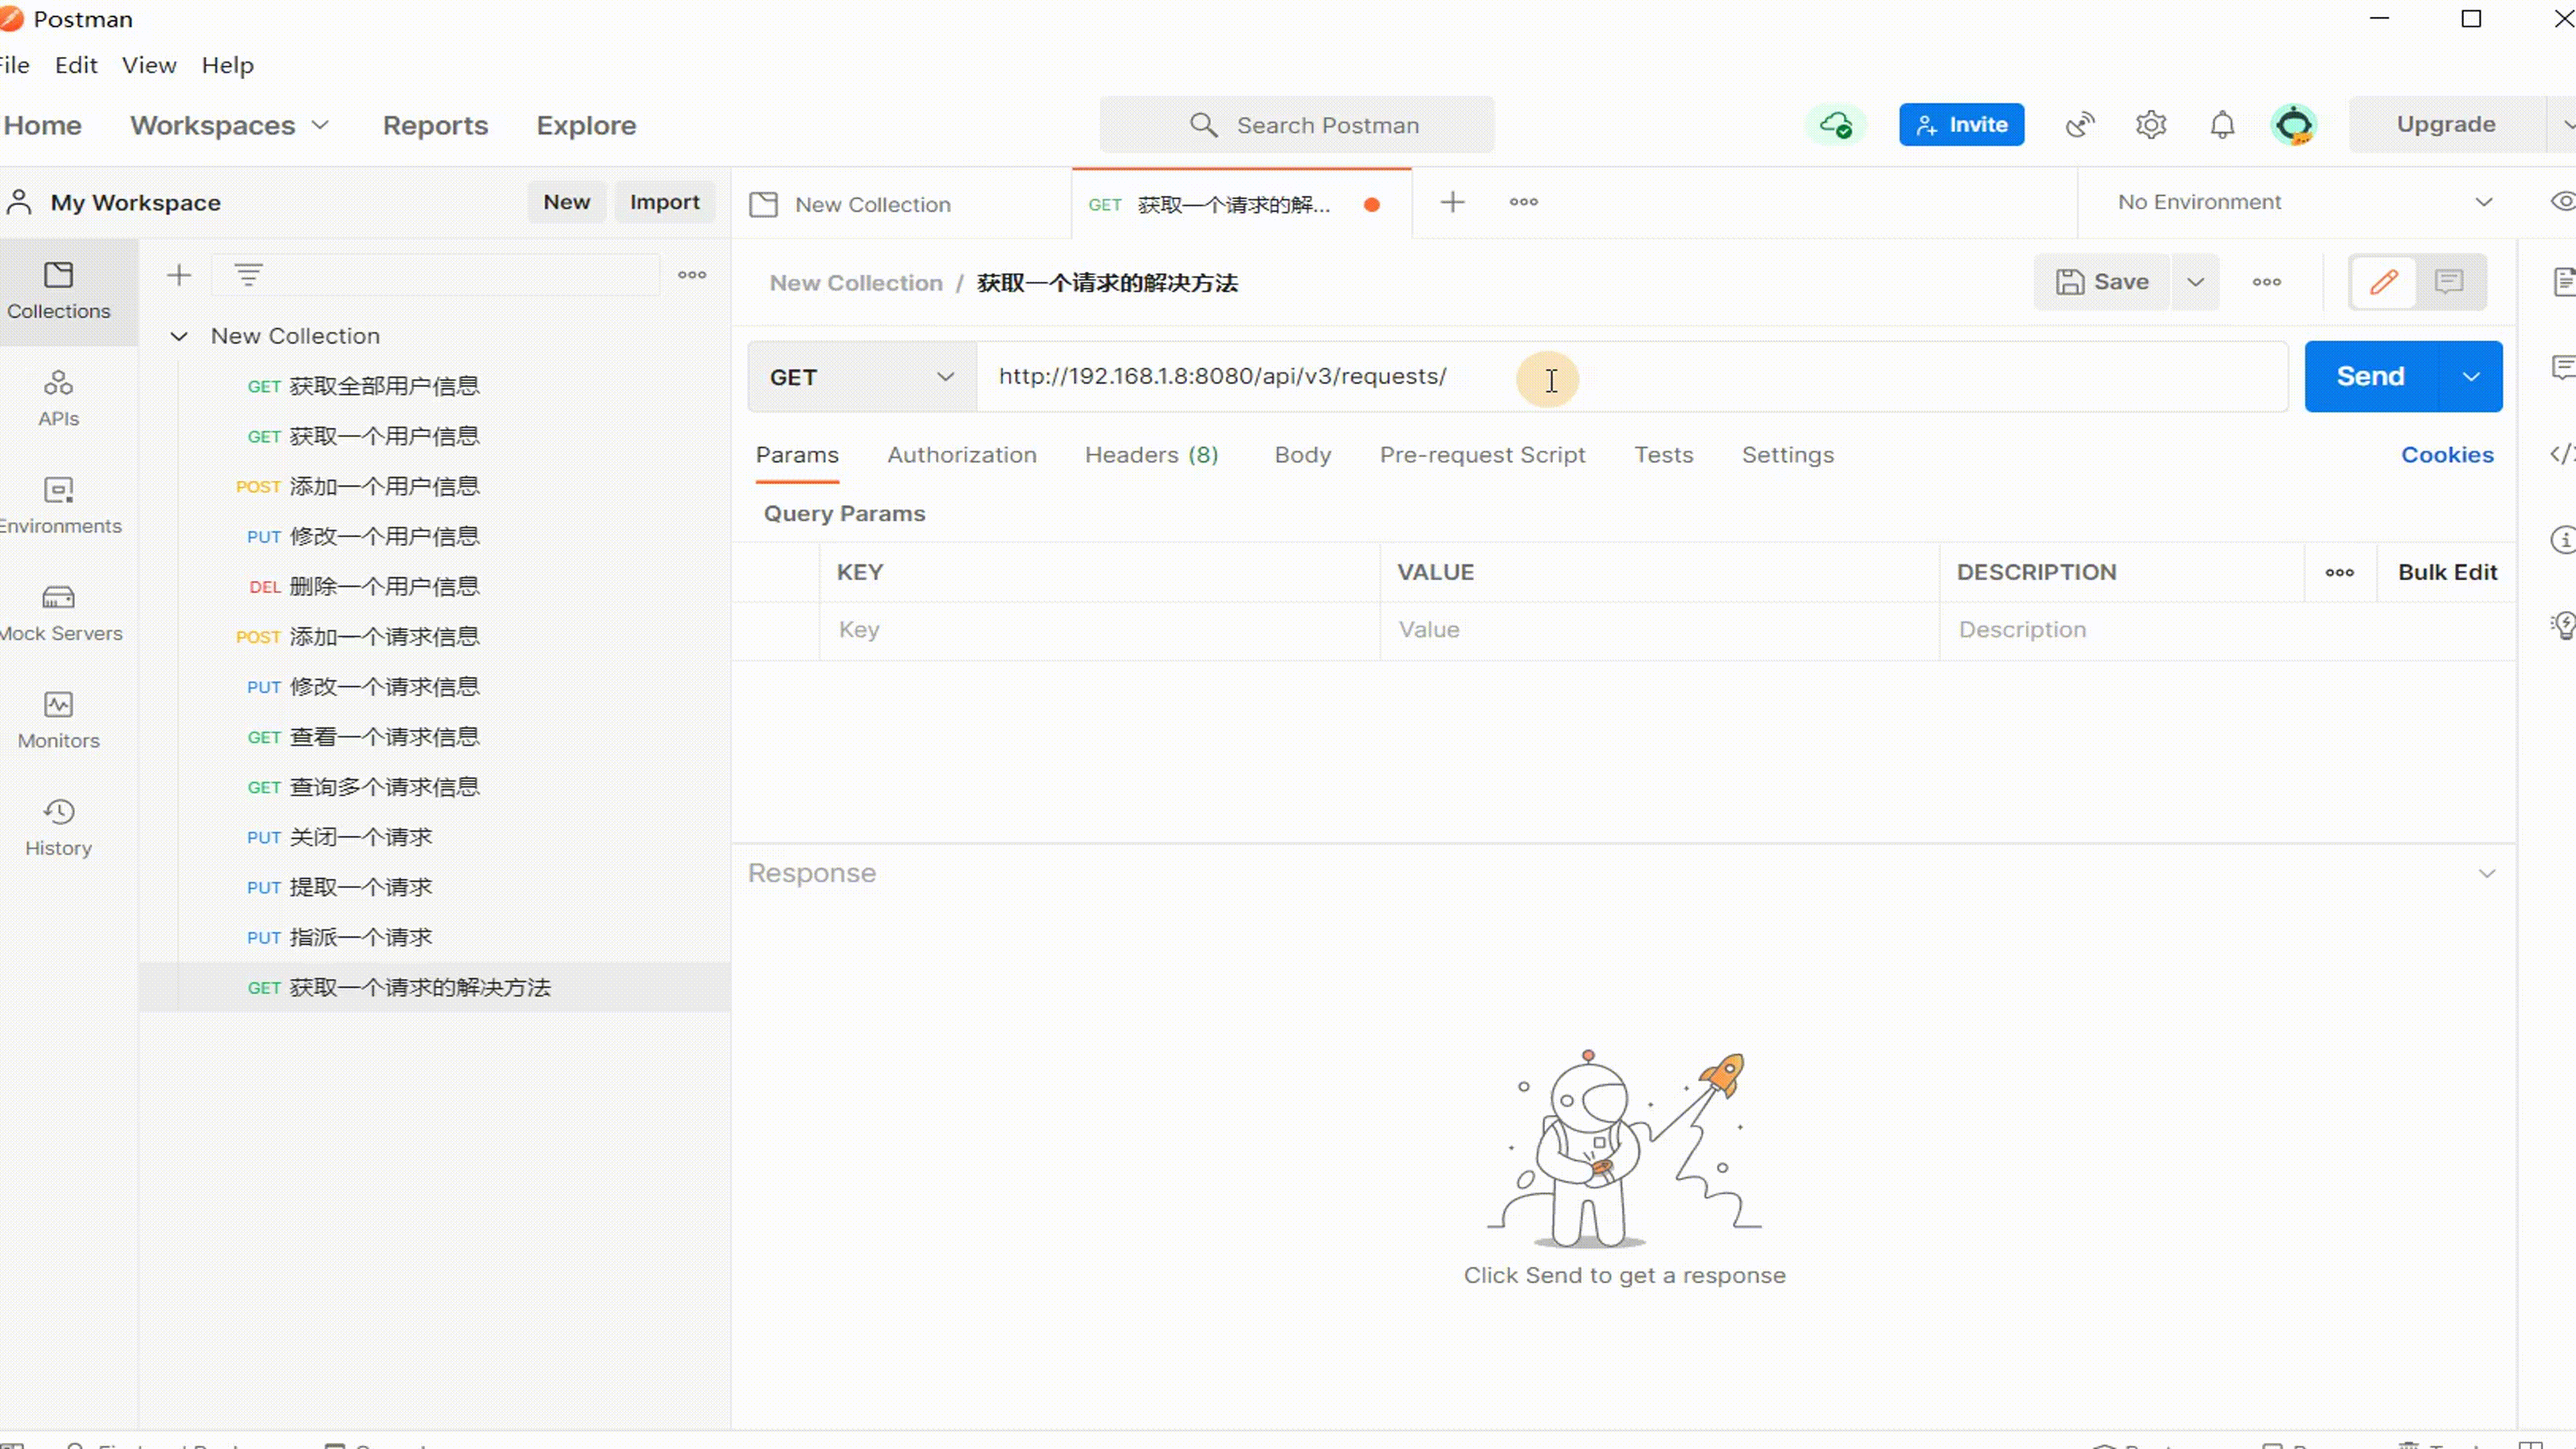Open notifications bell icon
The height and width of the screenshot is (1449, 2576).
click(x=2222, y=125)
